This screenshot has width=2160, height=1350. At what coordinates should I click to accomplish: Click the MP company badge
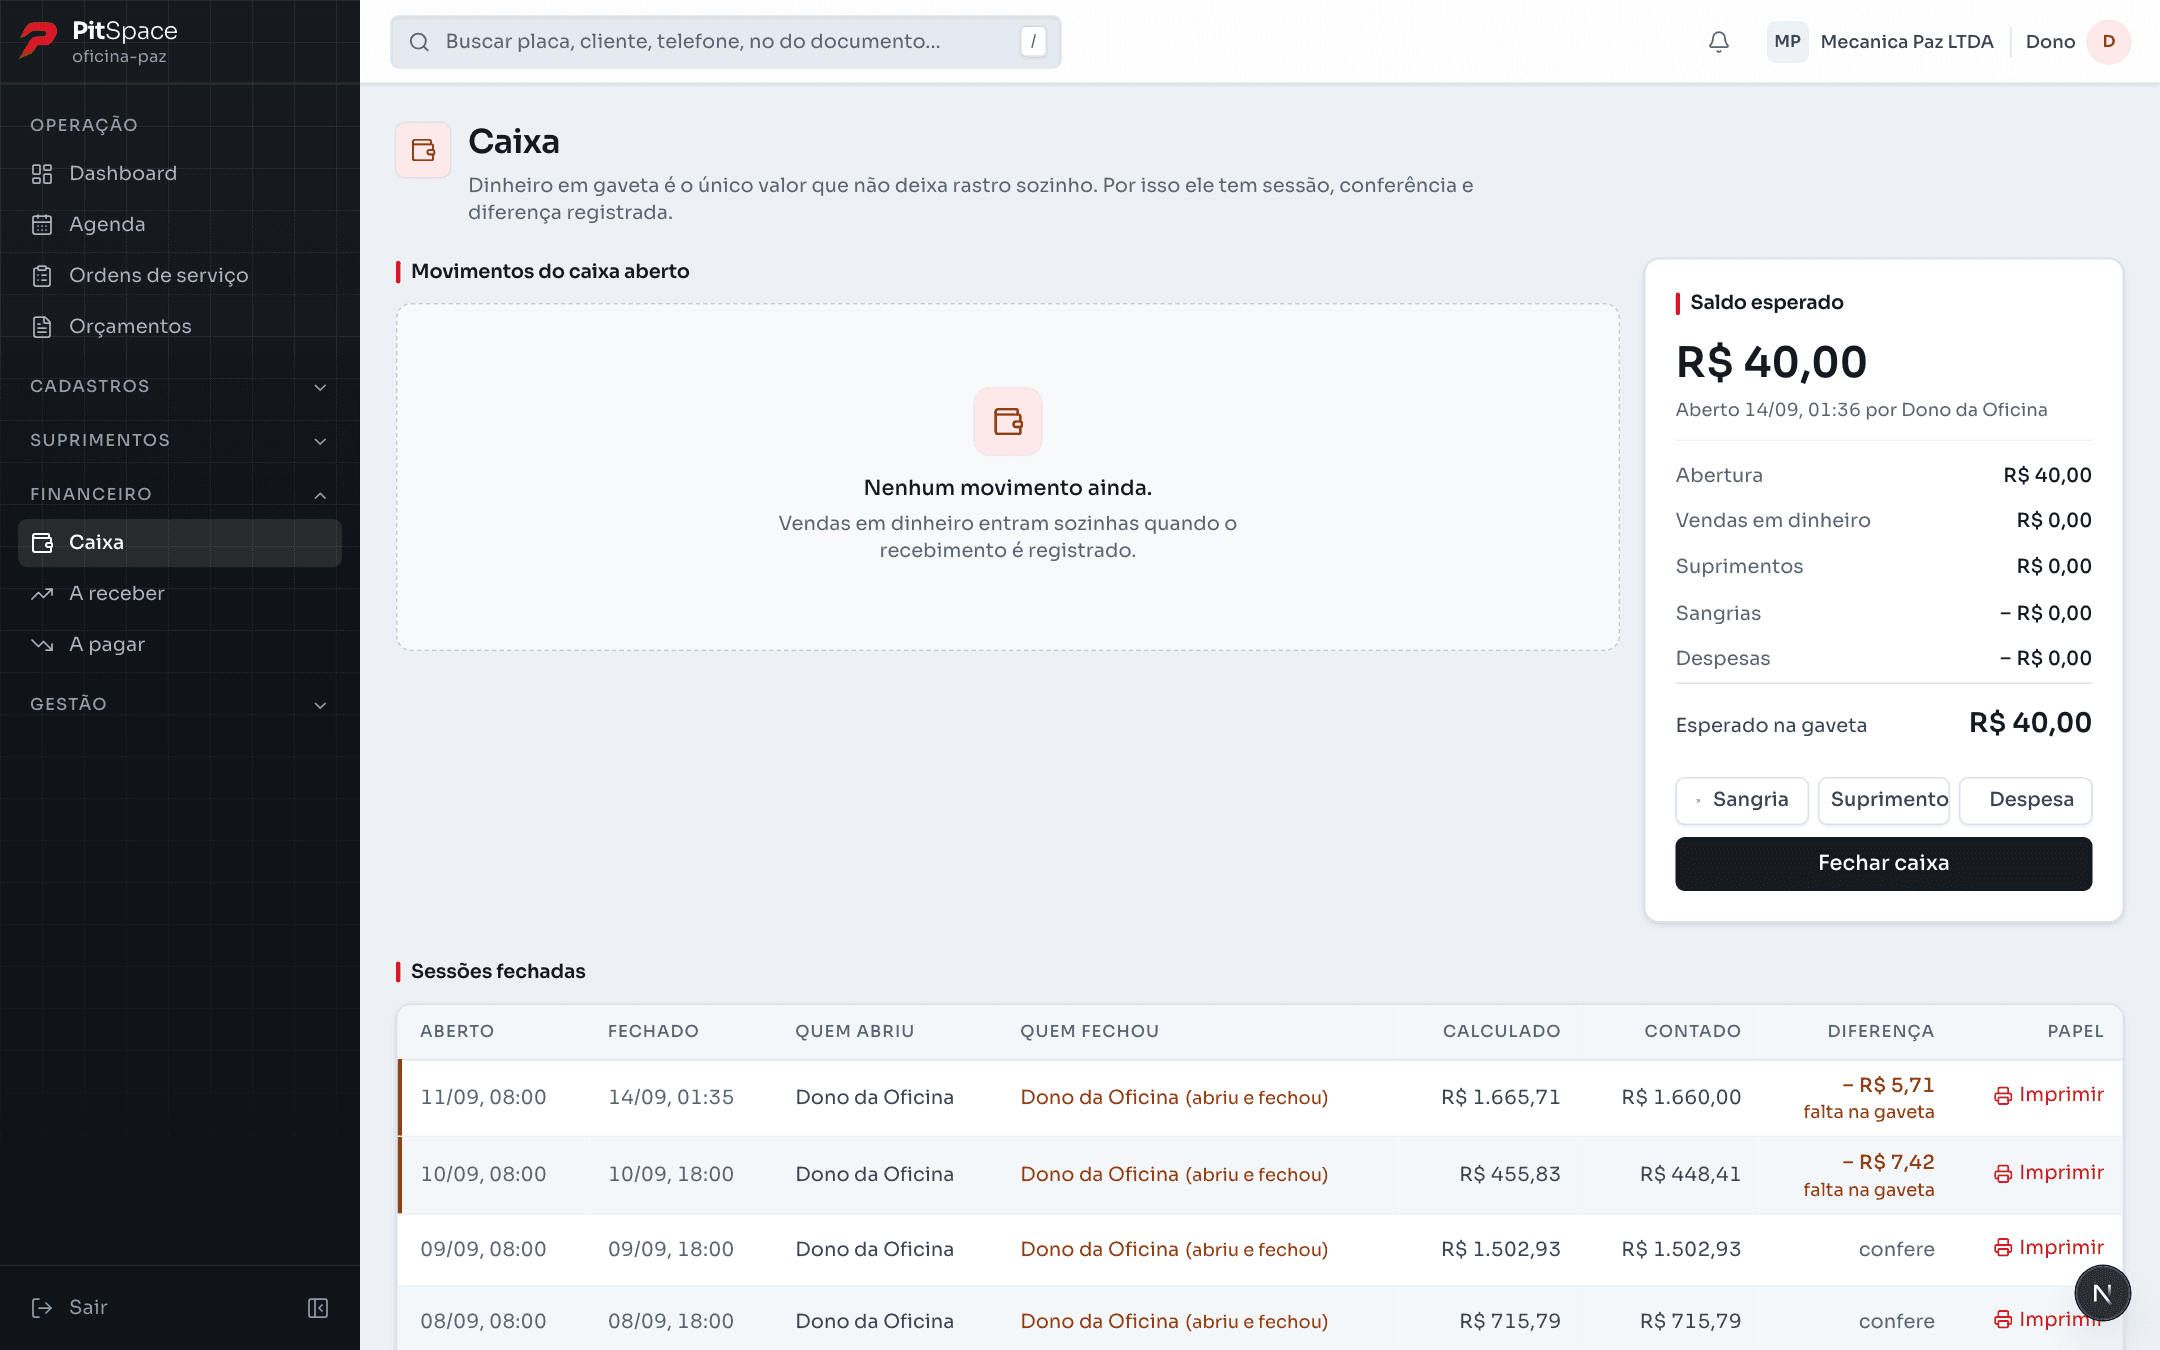(1787, 42)
